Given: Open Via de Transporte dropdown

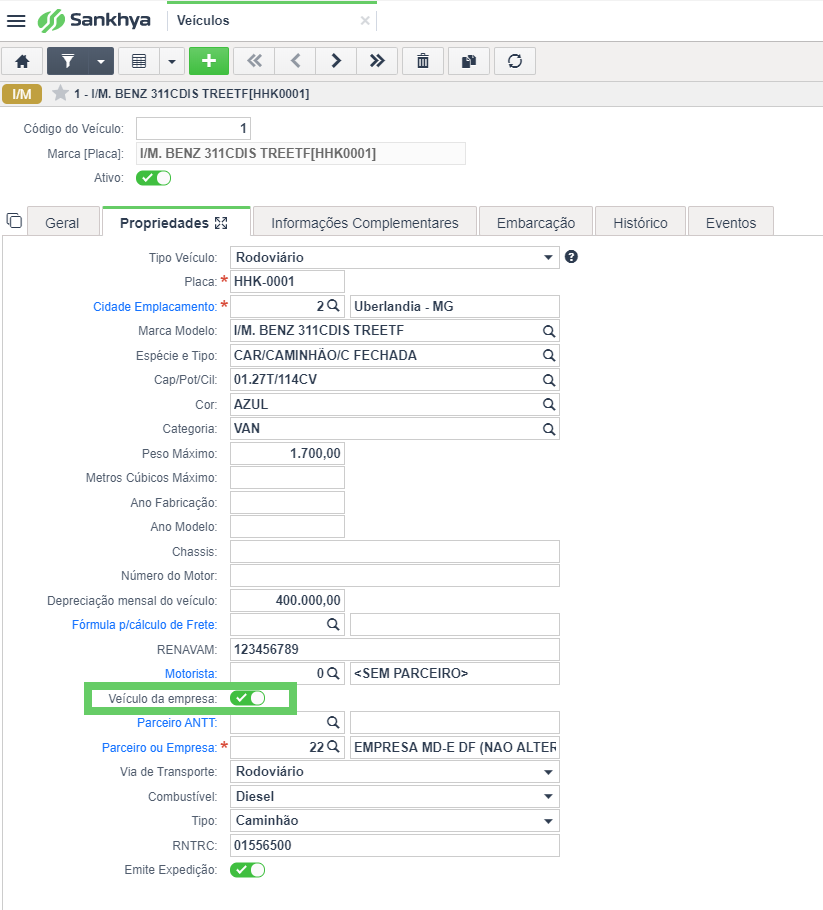Looking at the screenshot, I should click(x=395, y=772).
